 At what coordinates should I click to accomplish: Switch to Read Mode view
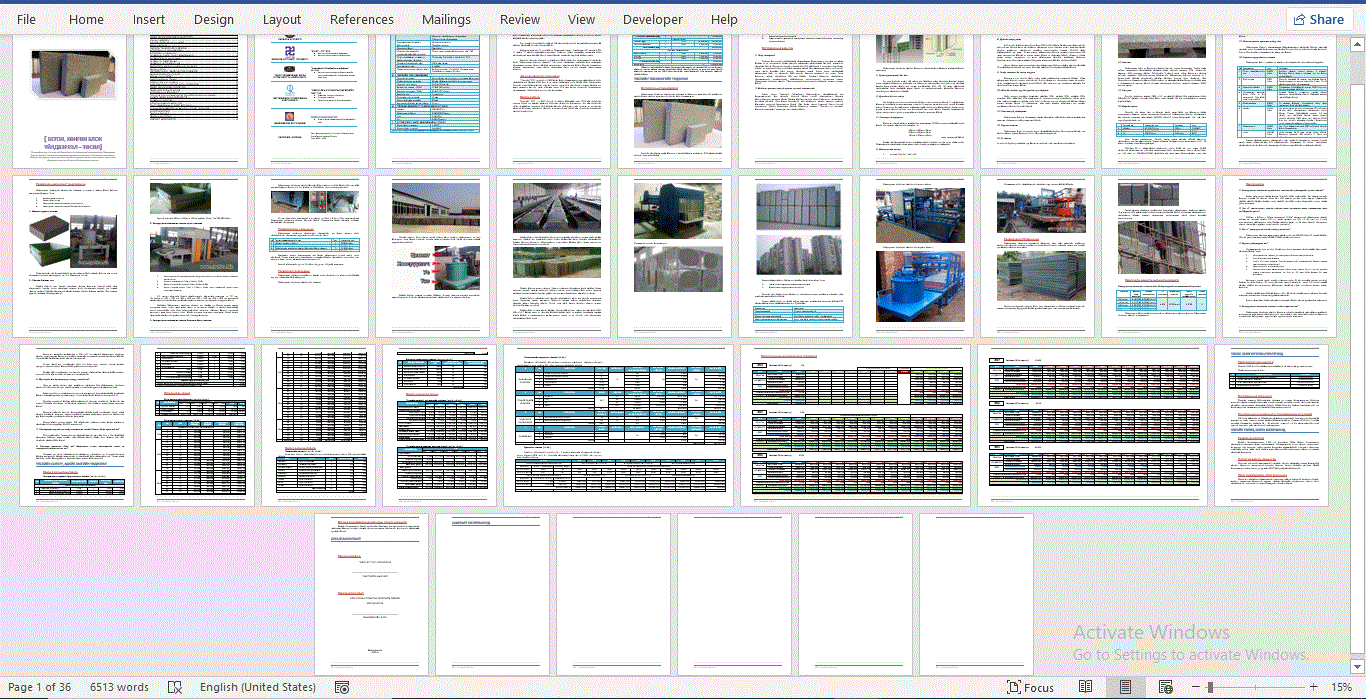[1085, 687]
